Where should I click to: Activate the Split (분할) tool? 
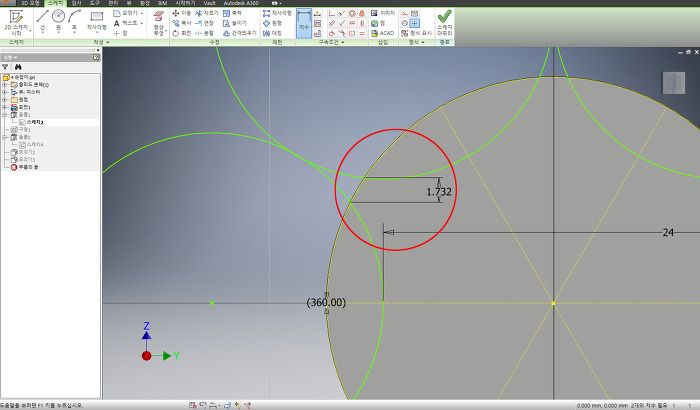pyautogui.click(x=205, y=33)
